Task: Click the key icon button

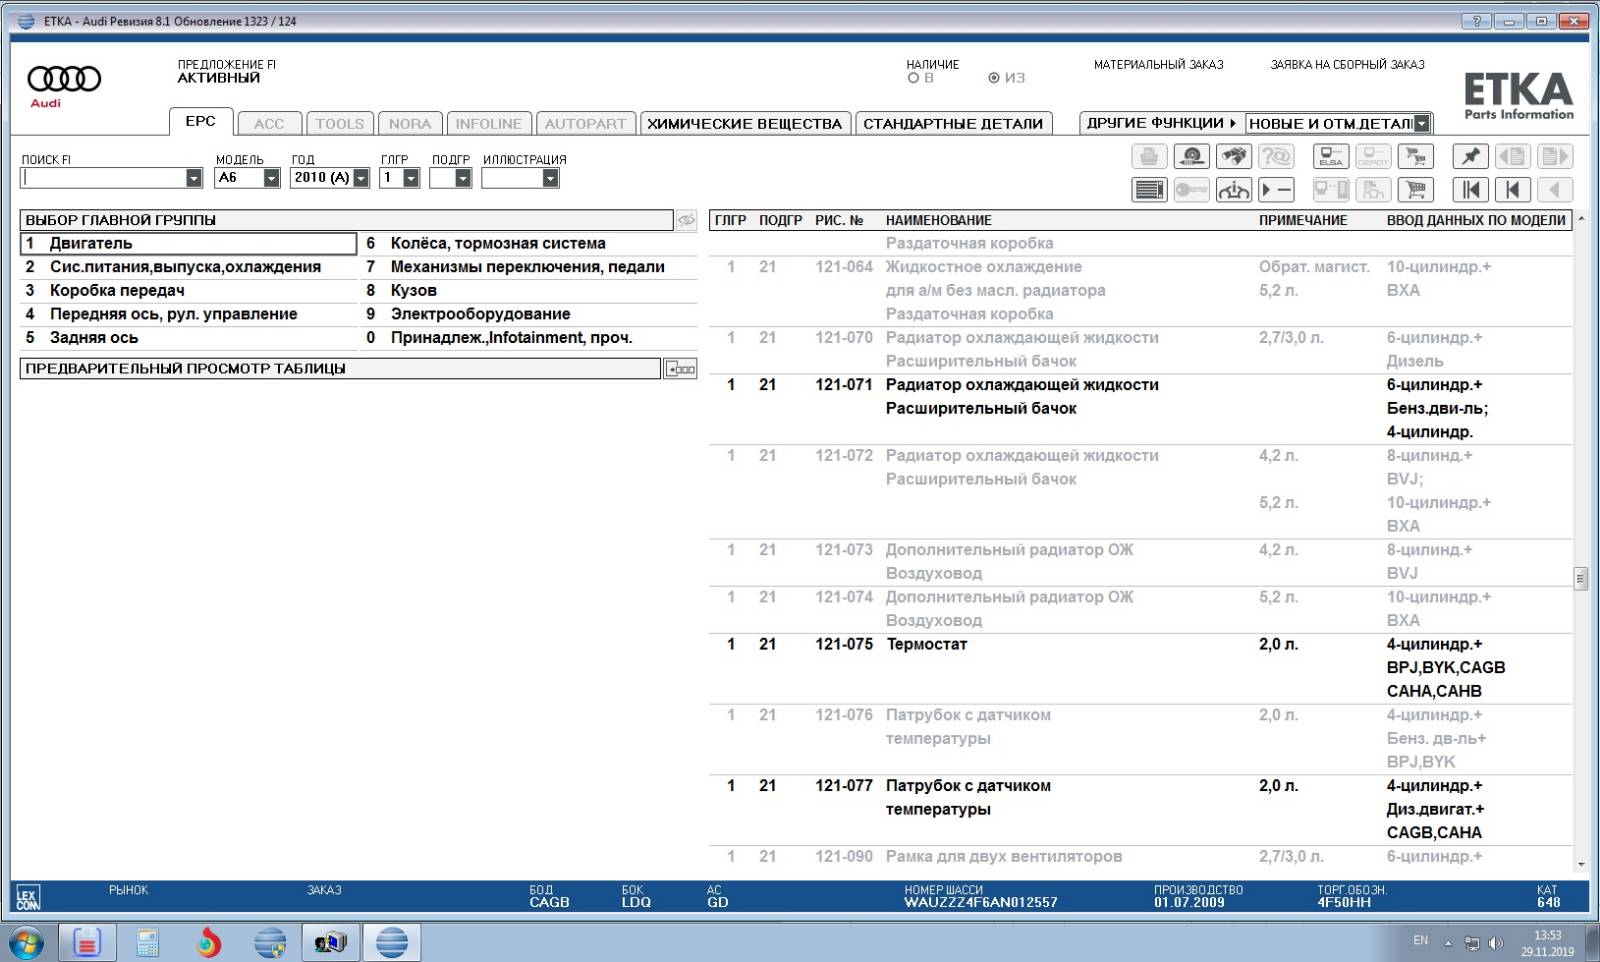Action: point(1191,190)
